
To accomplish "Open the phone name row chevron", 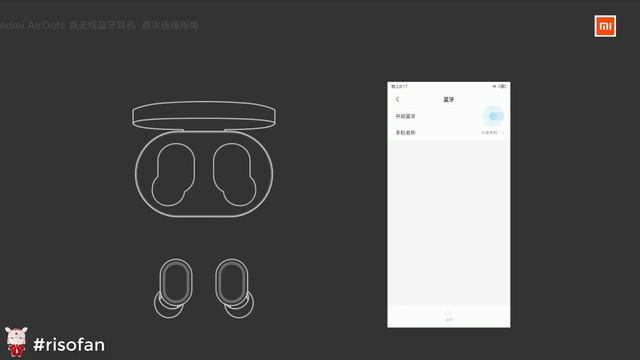I will 503,133.
